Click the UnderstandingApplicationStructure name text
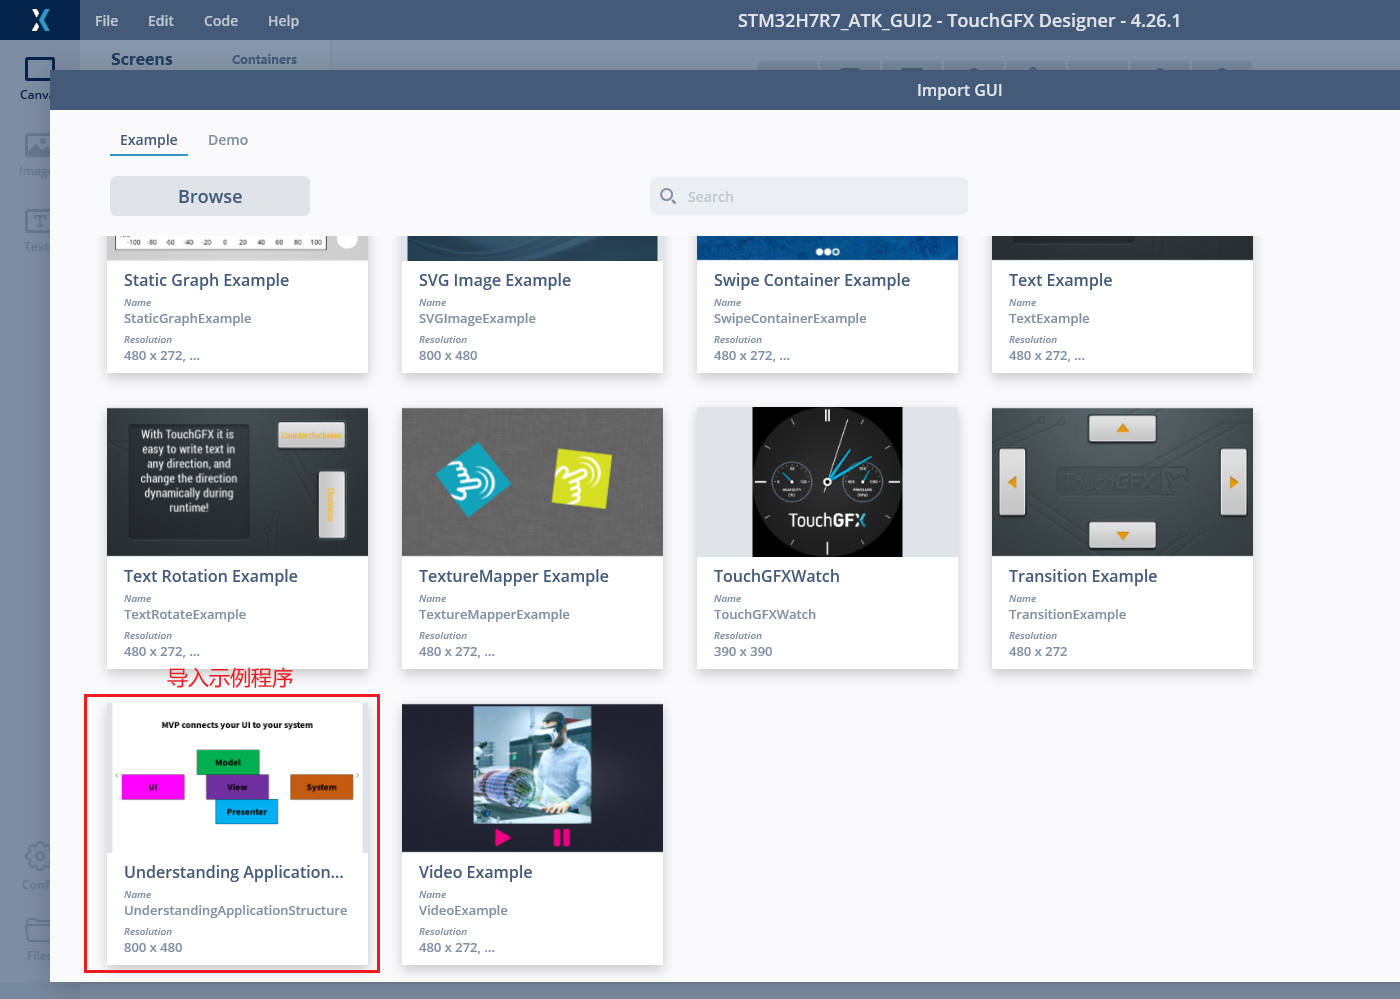Viewport: 1400px width, 999px height. [x=236, y=910]
